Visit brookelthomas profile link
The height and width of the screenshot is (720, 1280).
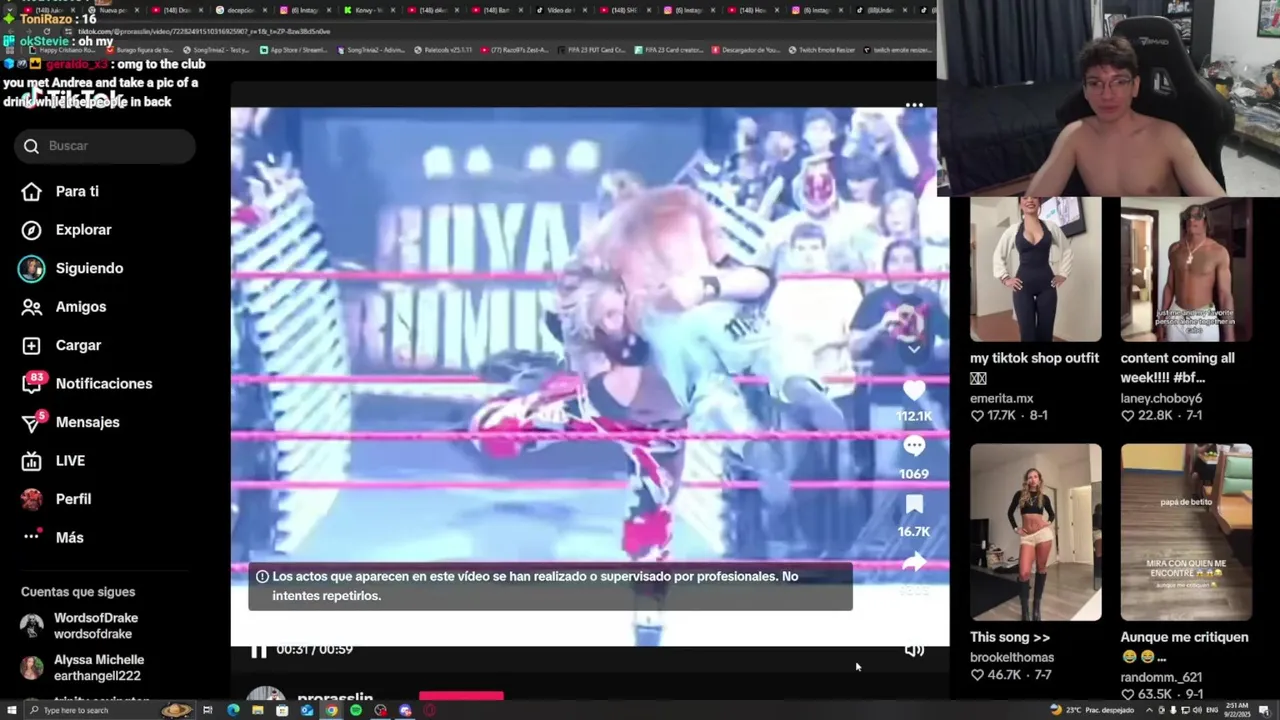(1011, 657)
